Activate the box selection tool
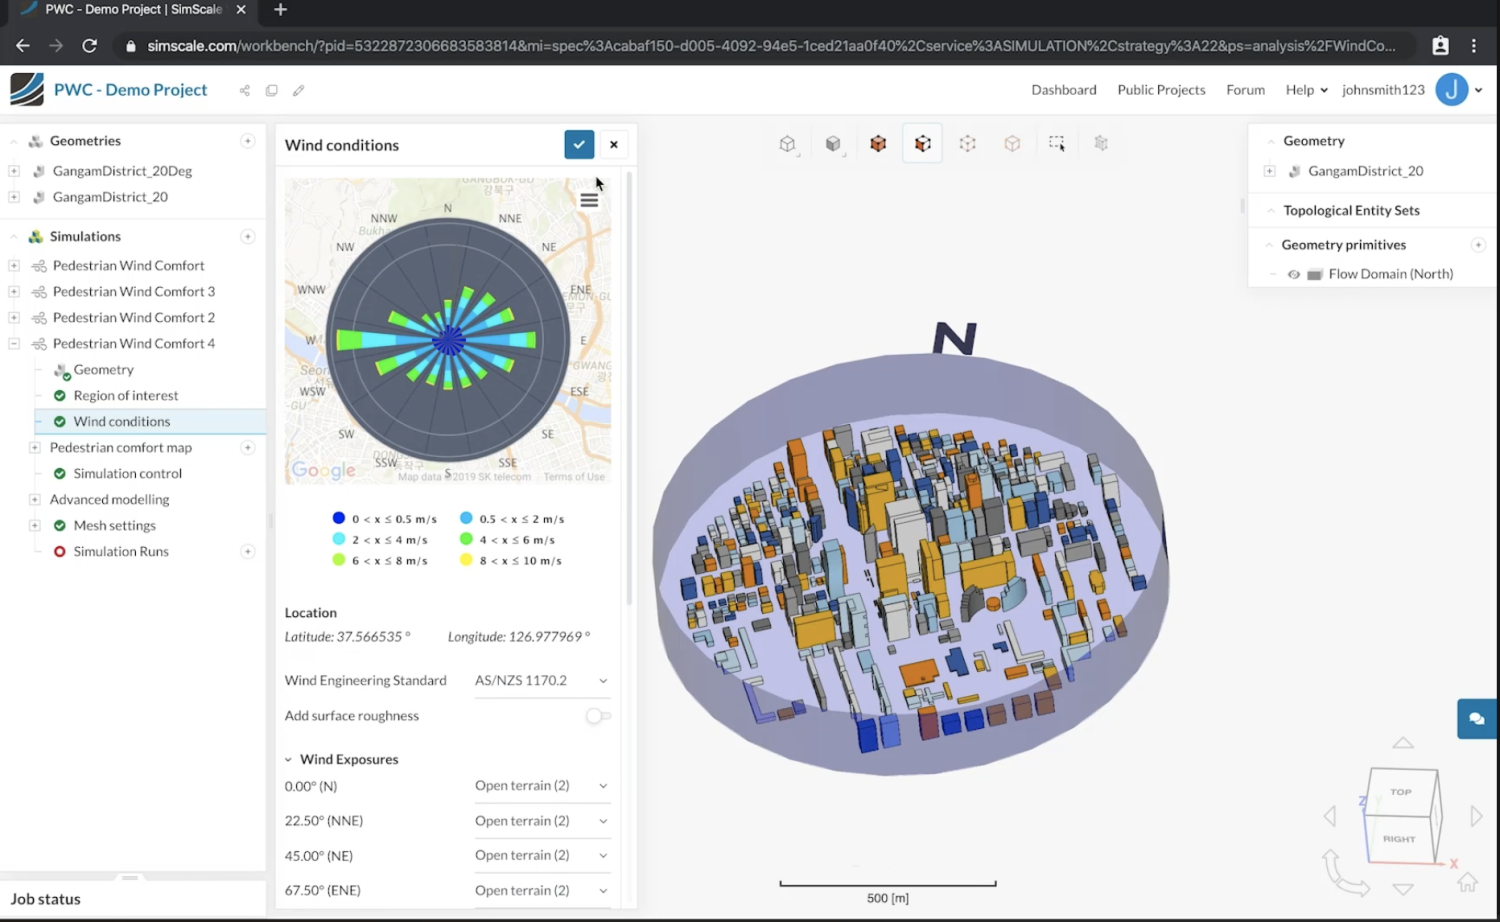The width and height of the screenshot is (1500, 922). click(1057, 143)
